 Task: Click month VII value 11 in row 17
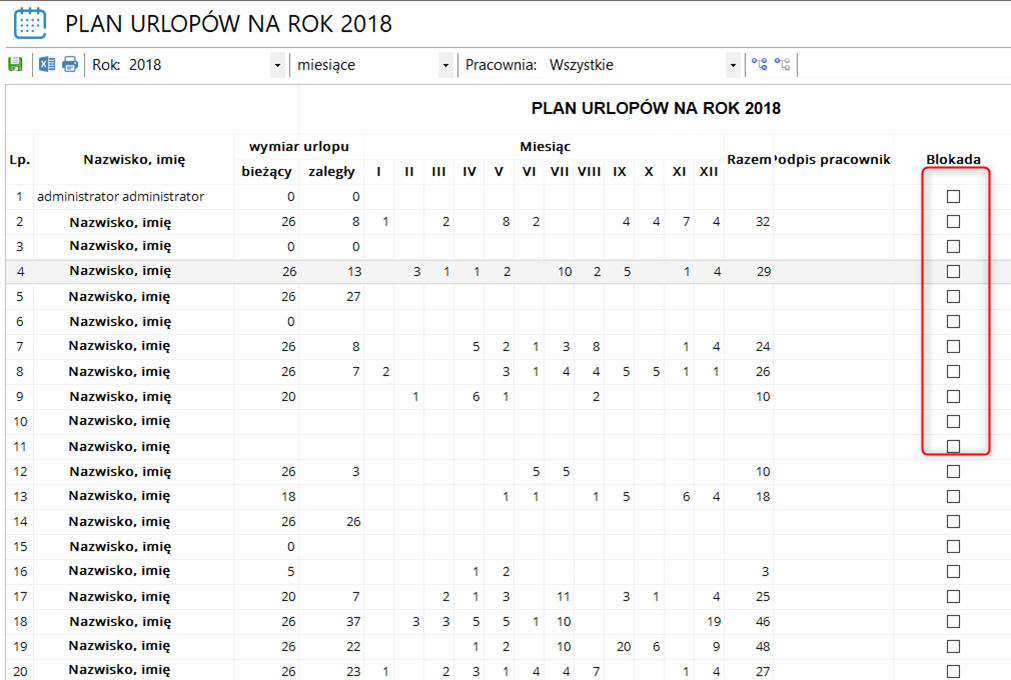563,596
